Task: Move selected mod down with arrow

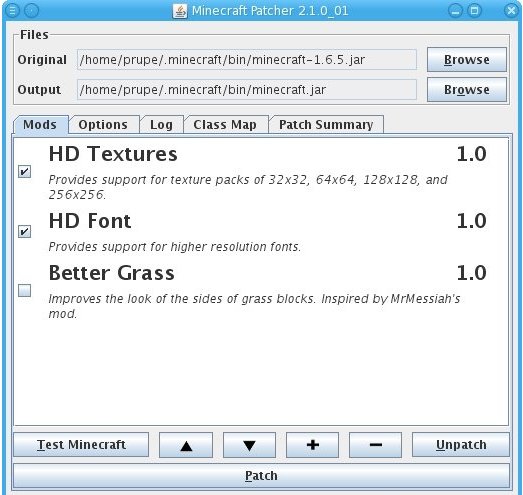Action: click(x=249, y=445)
